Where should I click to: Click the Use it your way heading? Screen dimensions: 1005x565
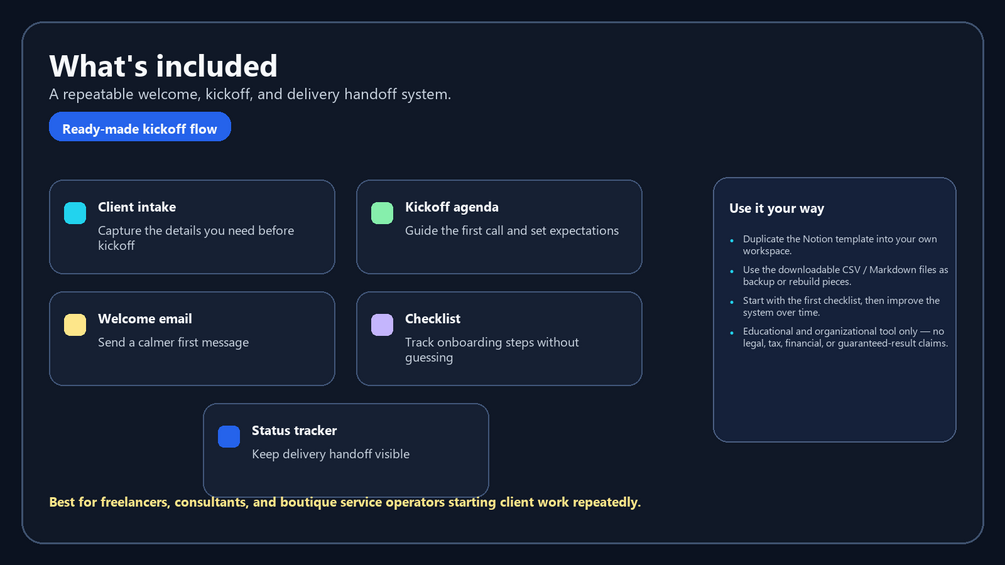click(x=777, y=208)
